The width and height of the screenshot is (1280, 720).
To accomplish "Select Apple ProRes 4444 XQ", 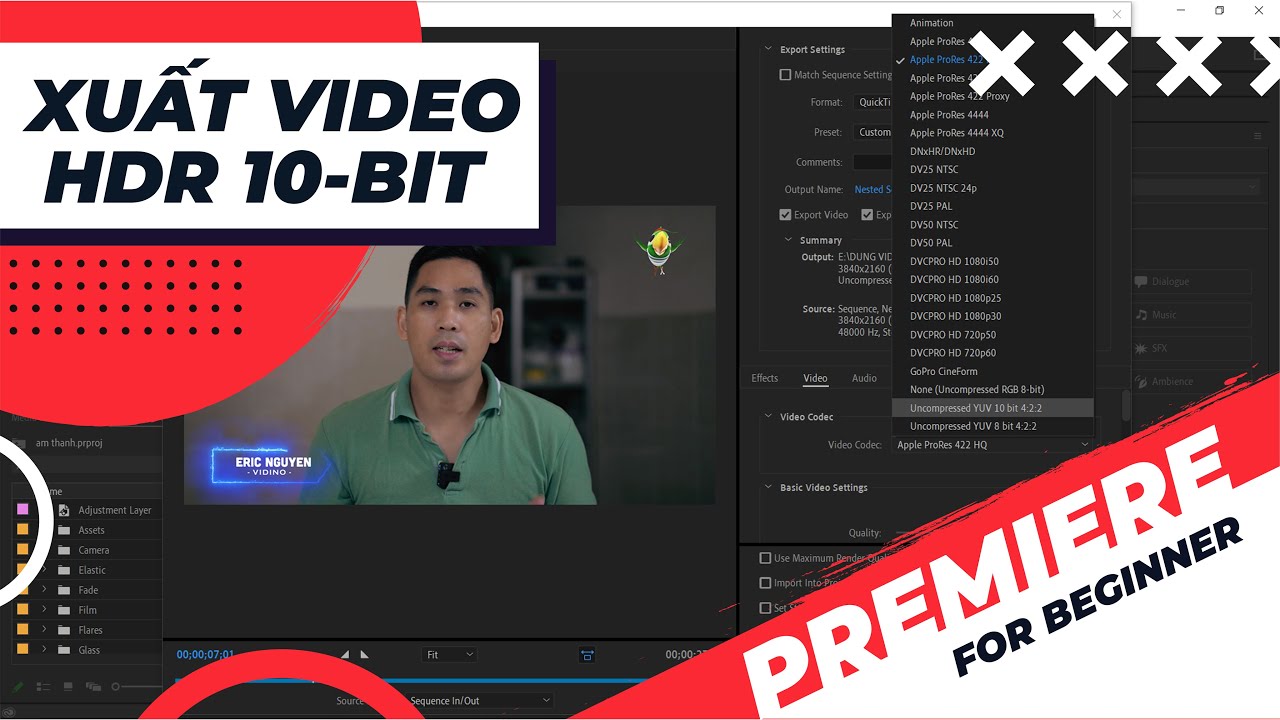I will point(992,133).
